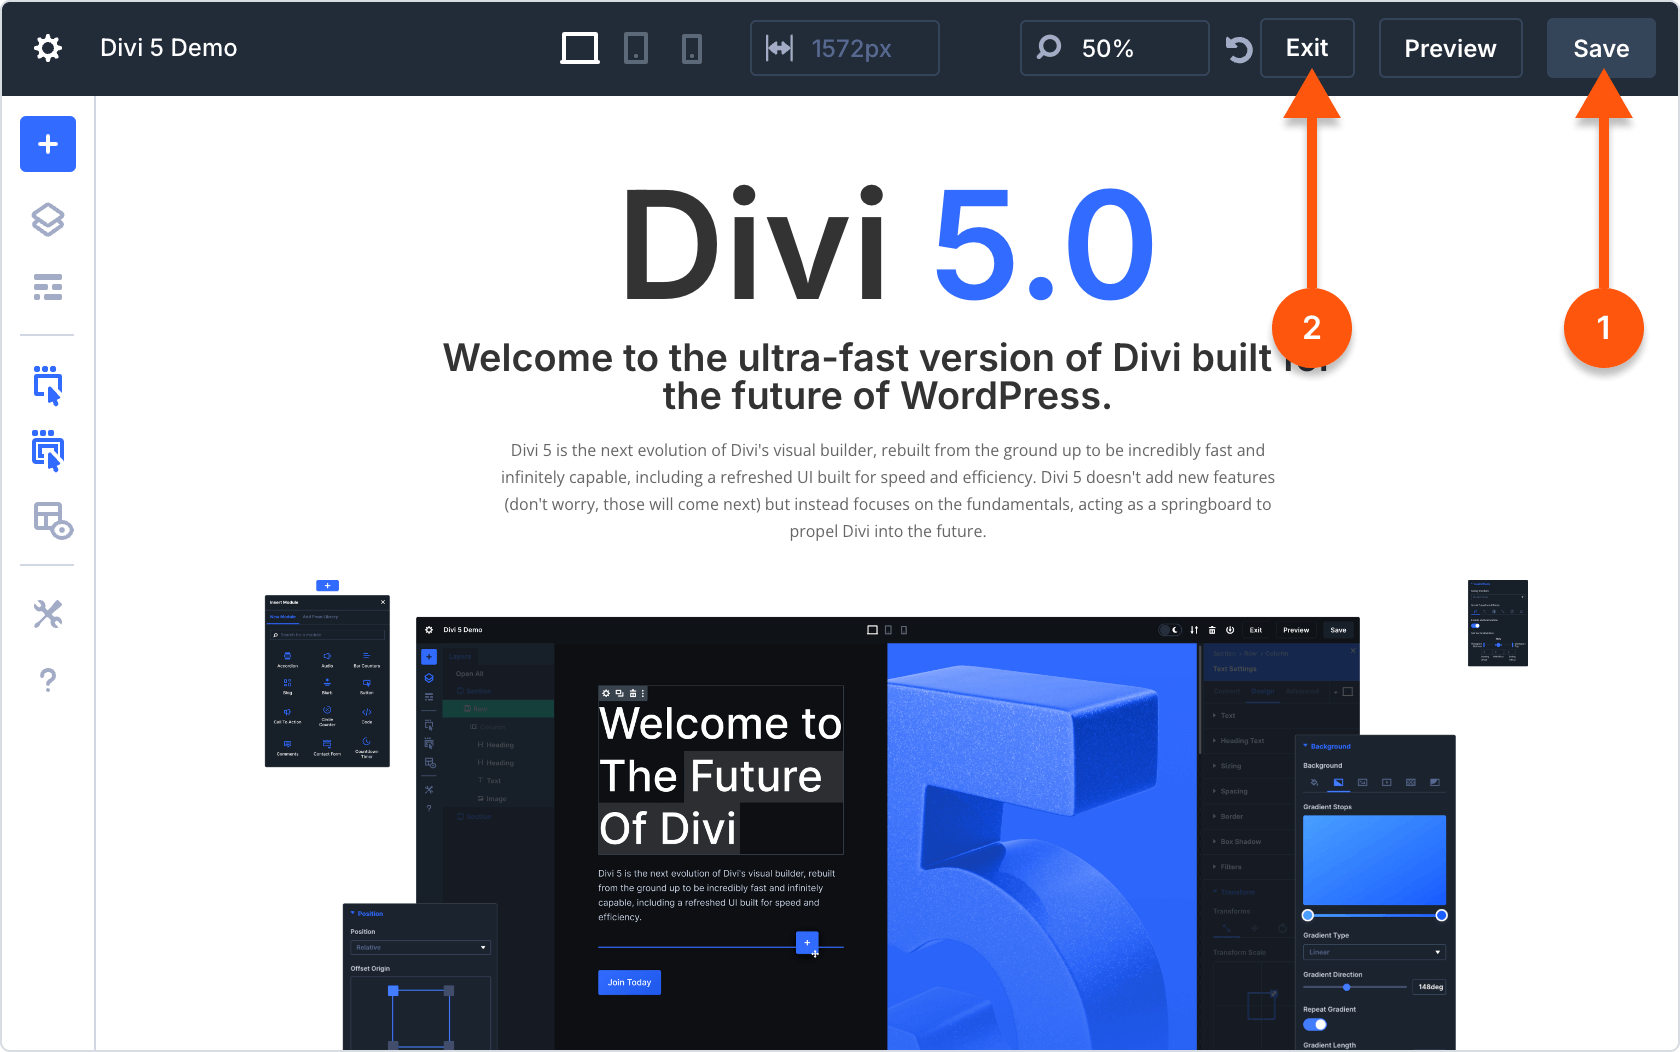
Task: Click the large Preview button in the main top bar
Action: point(1450,48)
